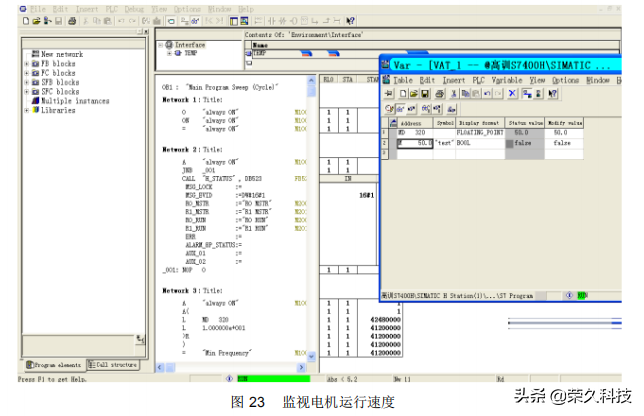The image size is (644, 416).
Task: Click the Print icon in Var window toolbar
Action: pyautogui.click(x=439, y=93)
